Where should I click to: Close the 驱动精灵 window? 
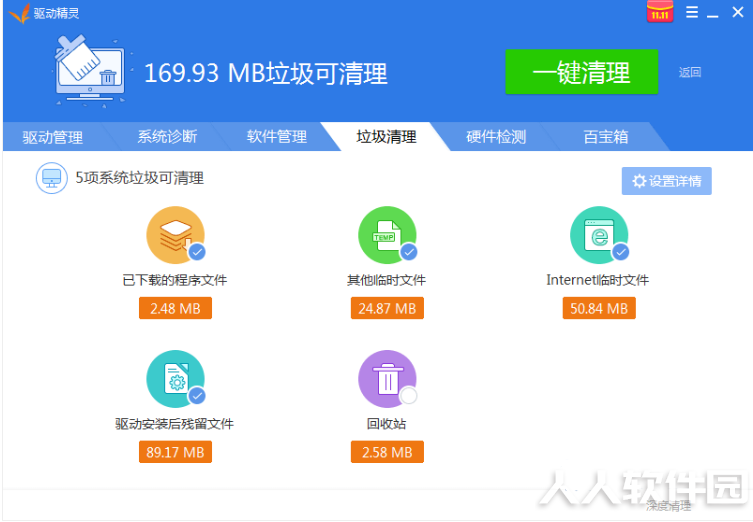738,12
